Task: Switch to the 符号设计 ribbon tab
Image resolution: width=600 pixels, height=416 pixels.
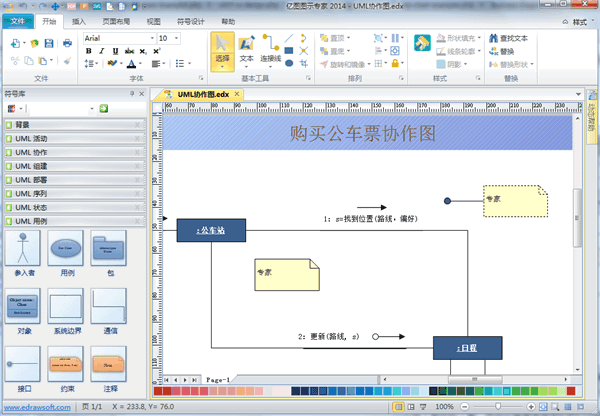Action: point(191,21)
